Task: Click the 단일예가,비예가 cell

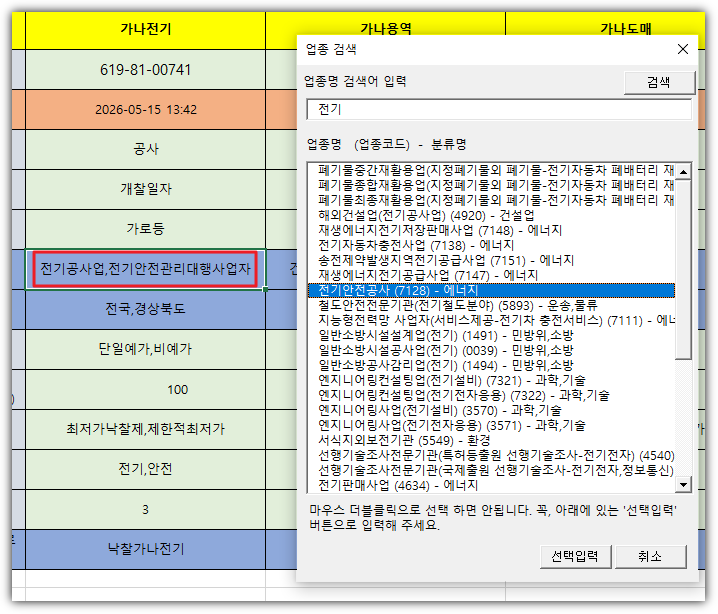Action: pos(146,349)
